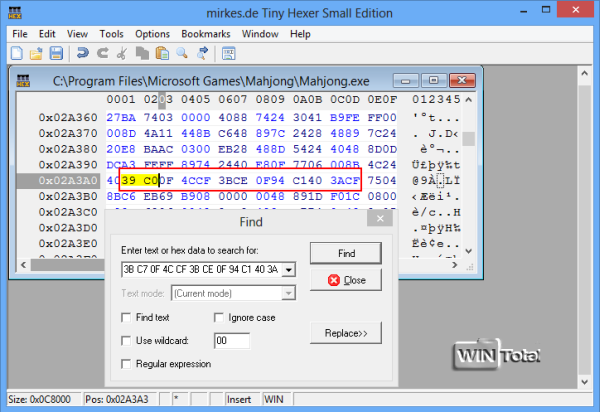Enable the Find text checkbox

click(126, 318)
